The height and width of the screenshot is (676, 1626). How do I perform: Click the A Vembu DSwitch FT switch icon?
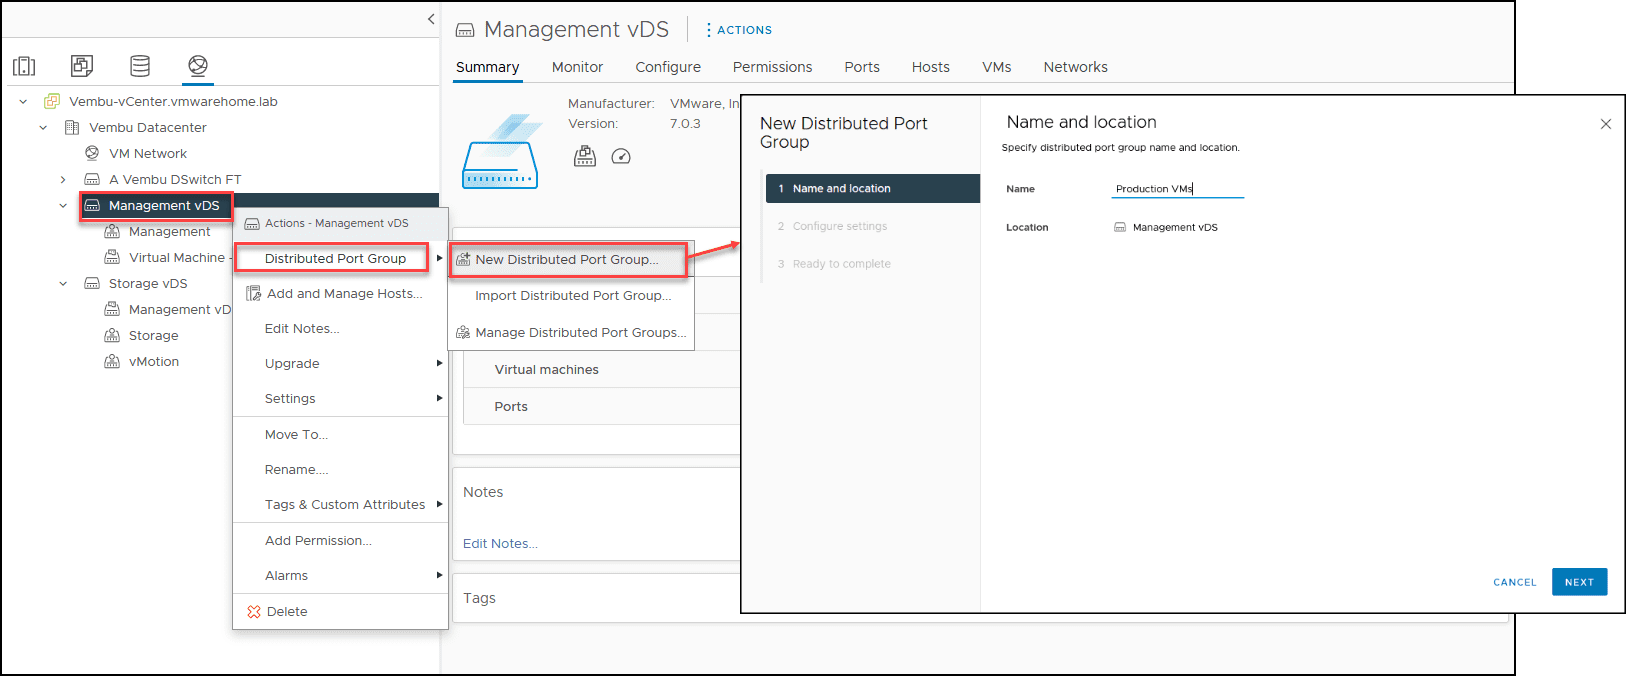coord(92,179)
